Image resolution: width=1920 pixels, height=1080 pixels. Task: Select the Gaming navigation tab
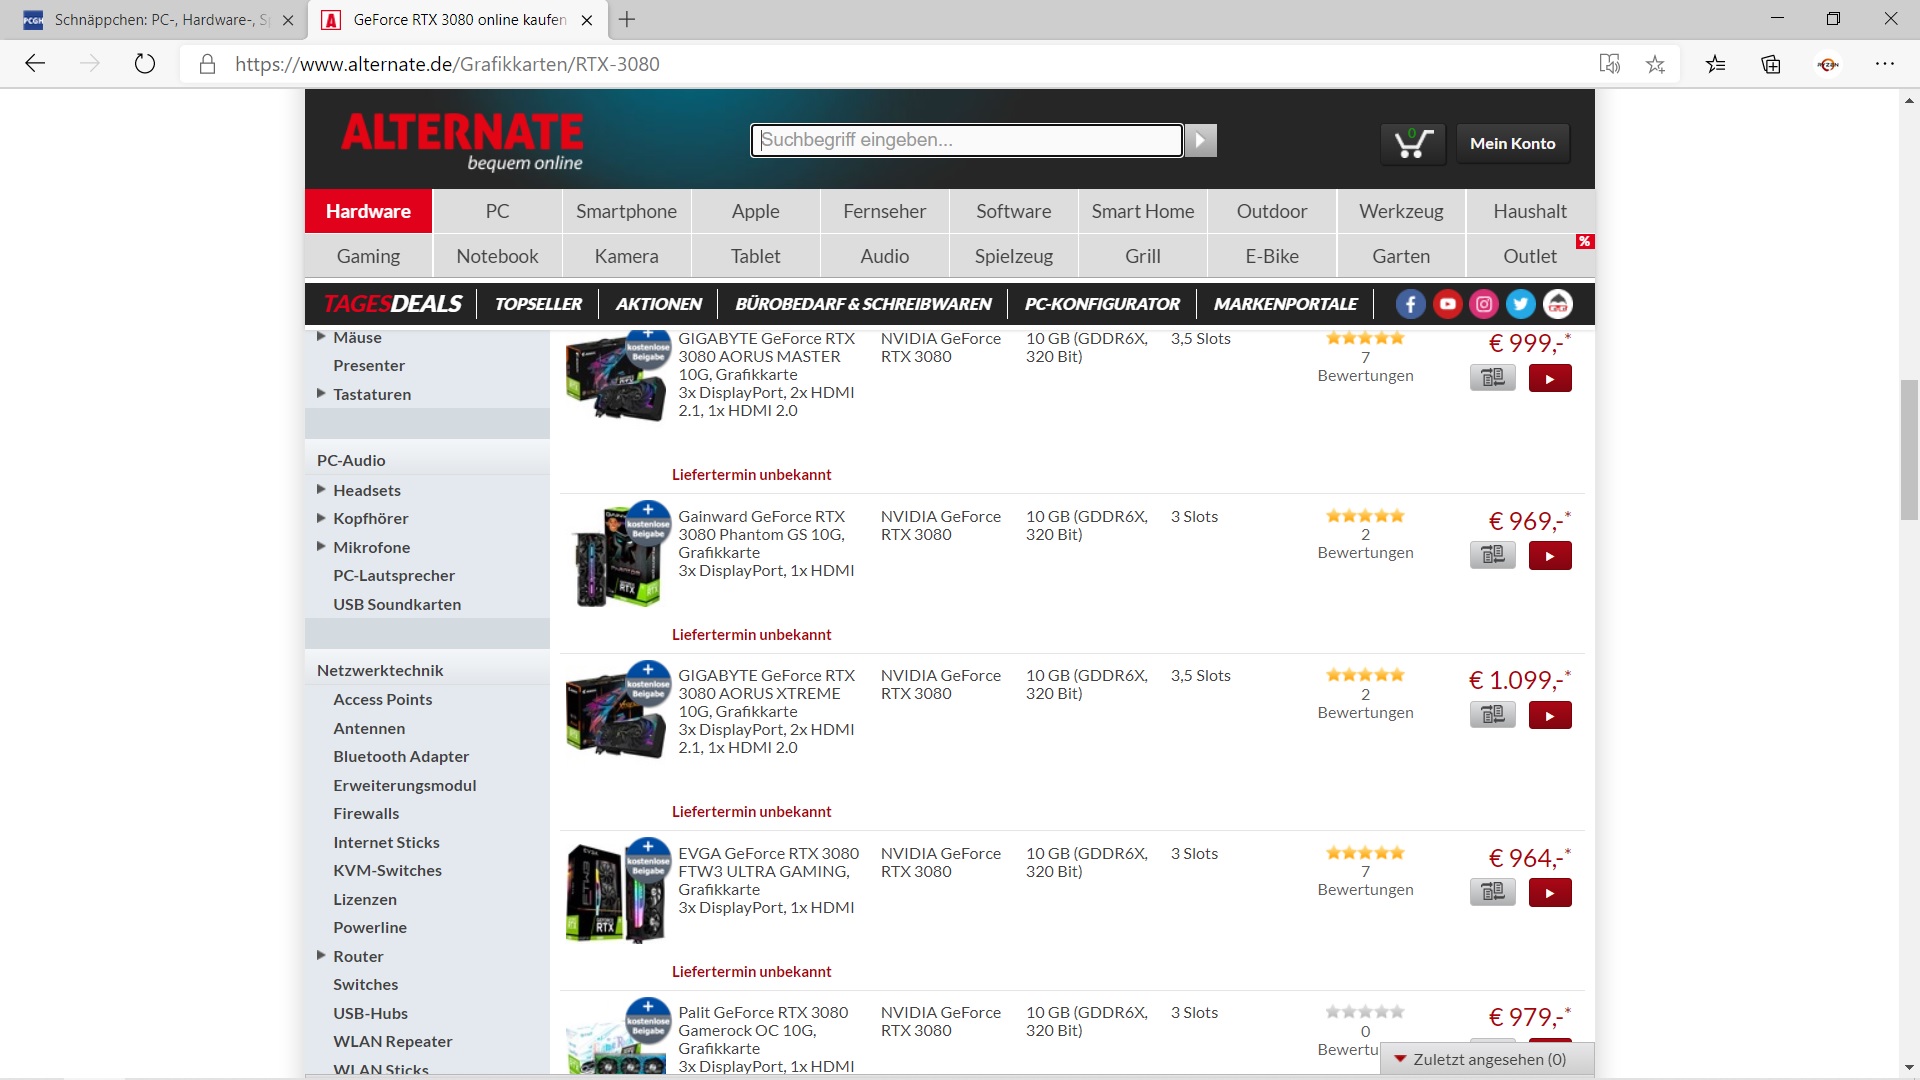368,256
